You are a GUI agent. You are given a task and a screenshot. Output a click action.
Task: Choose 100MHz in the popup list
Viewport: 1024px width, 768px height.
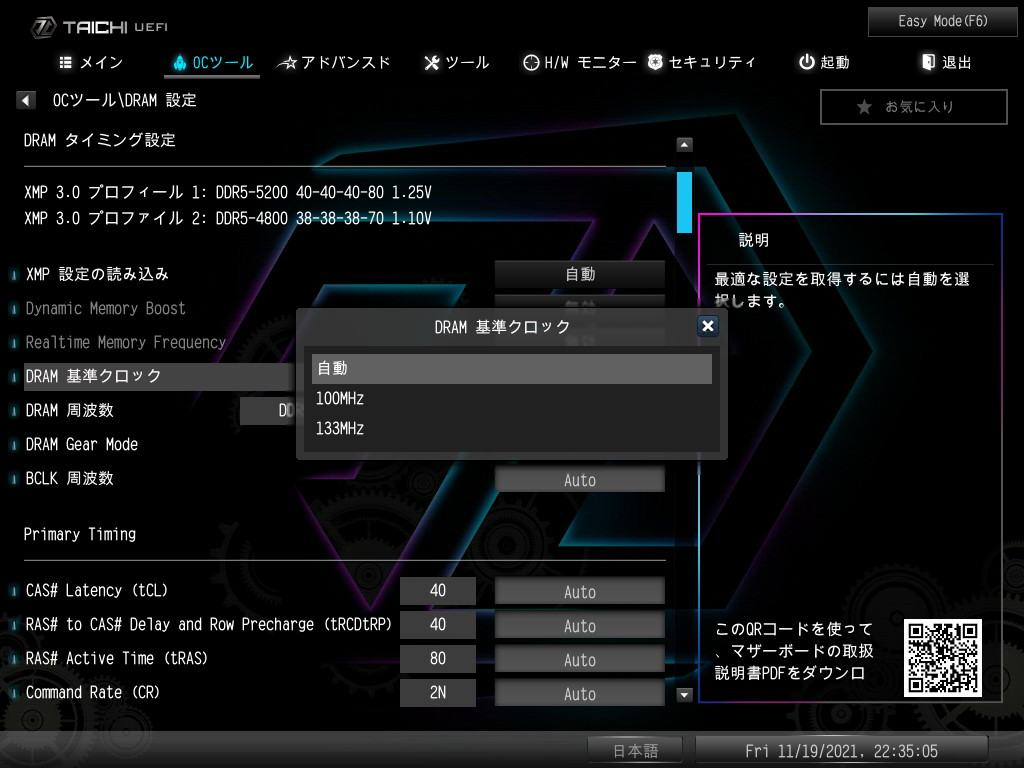[x=511, y=398]
